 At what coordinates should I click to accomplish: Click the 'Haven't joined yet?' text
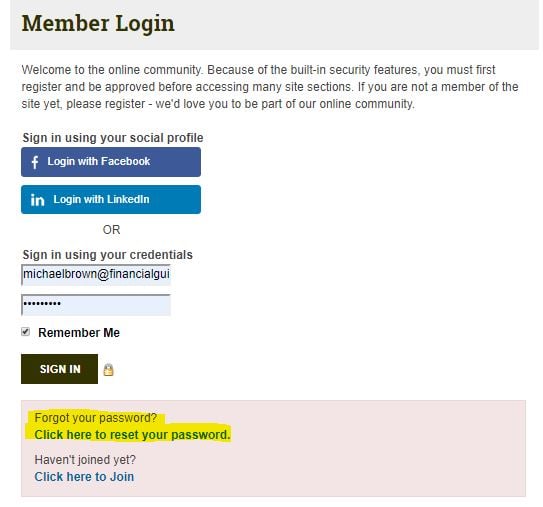[85, 460]
